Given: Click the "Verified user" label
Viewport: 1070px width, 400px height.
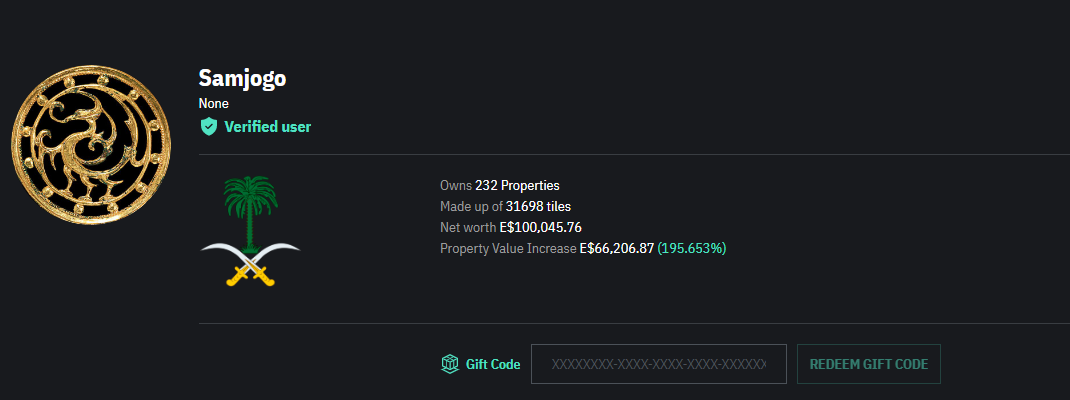Looking at the screenshot, I should click(267, 127).
